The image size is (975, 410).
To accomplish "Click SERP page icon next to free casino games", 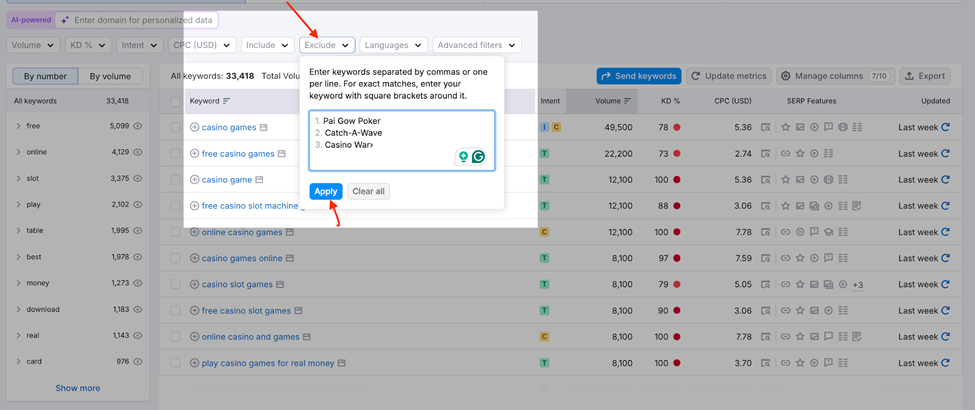I will (282, 154).
